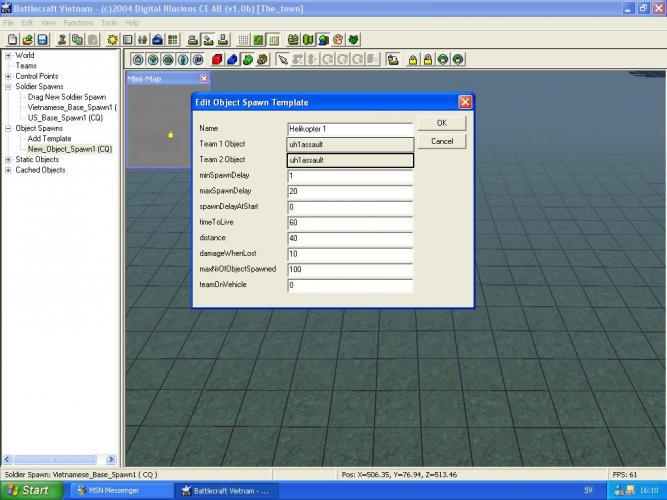667x500 pixels.
Task: Click the paint palette toolbar icon
Action: coord(339,40)
